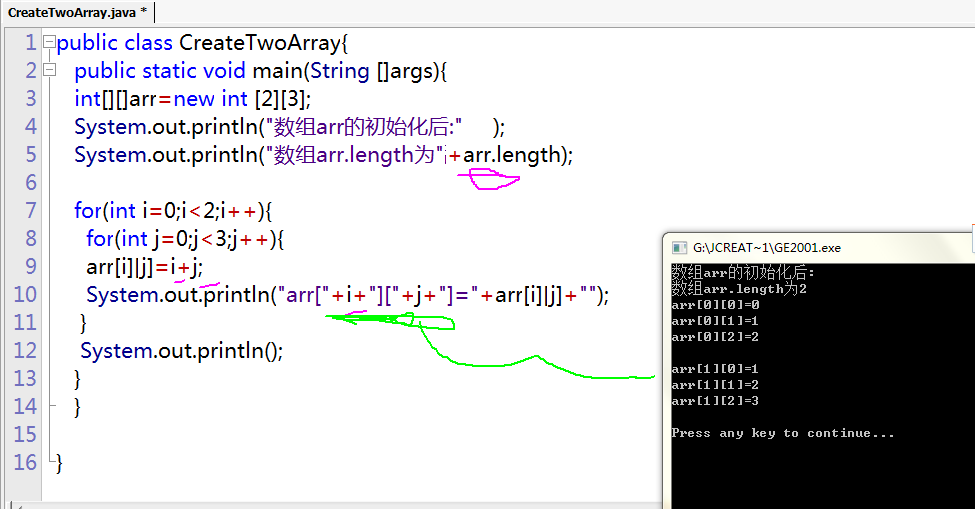Click line number 10 in gutter
This screenshot has height=509, width=975.
(25, 295)
